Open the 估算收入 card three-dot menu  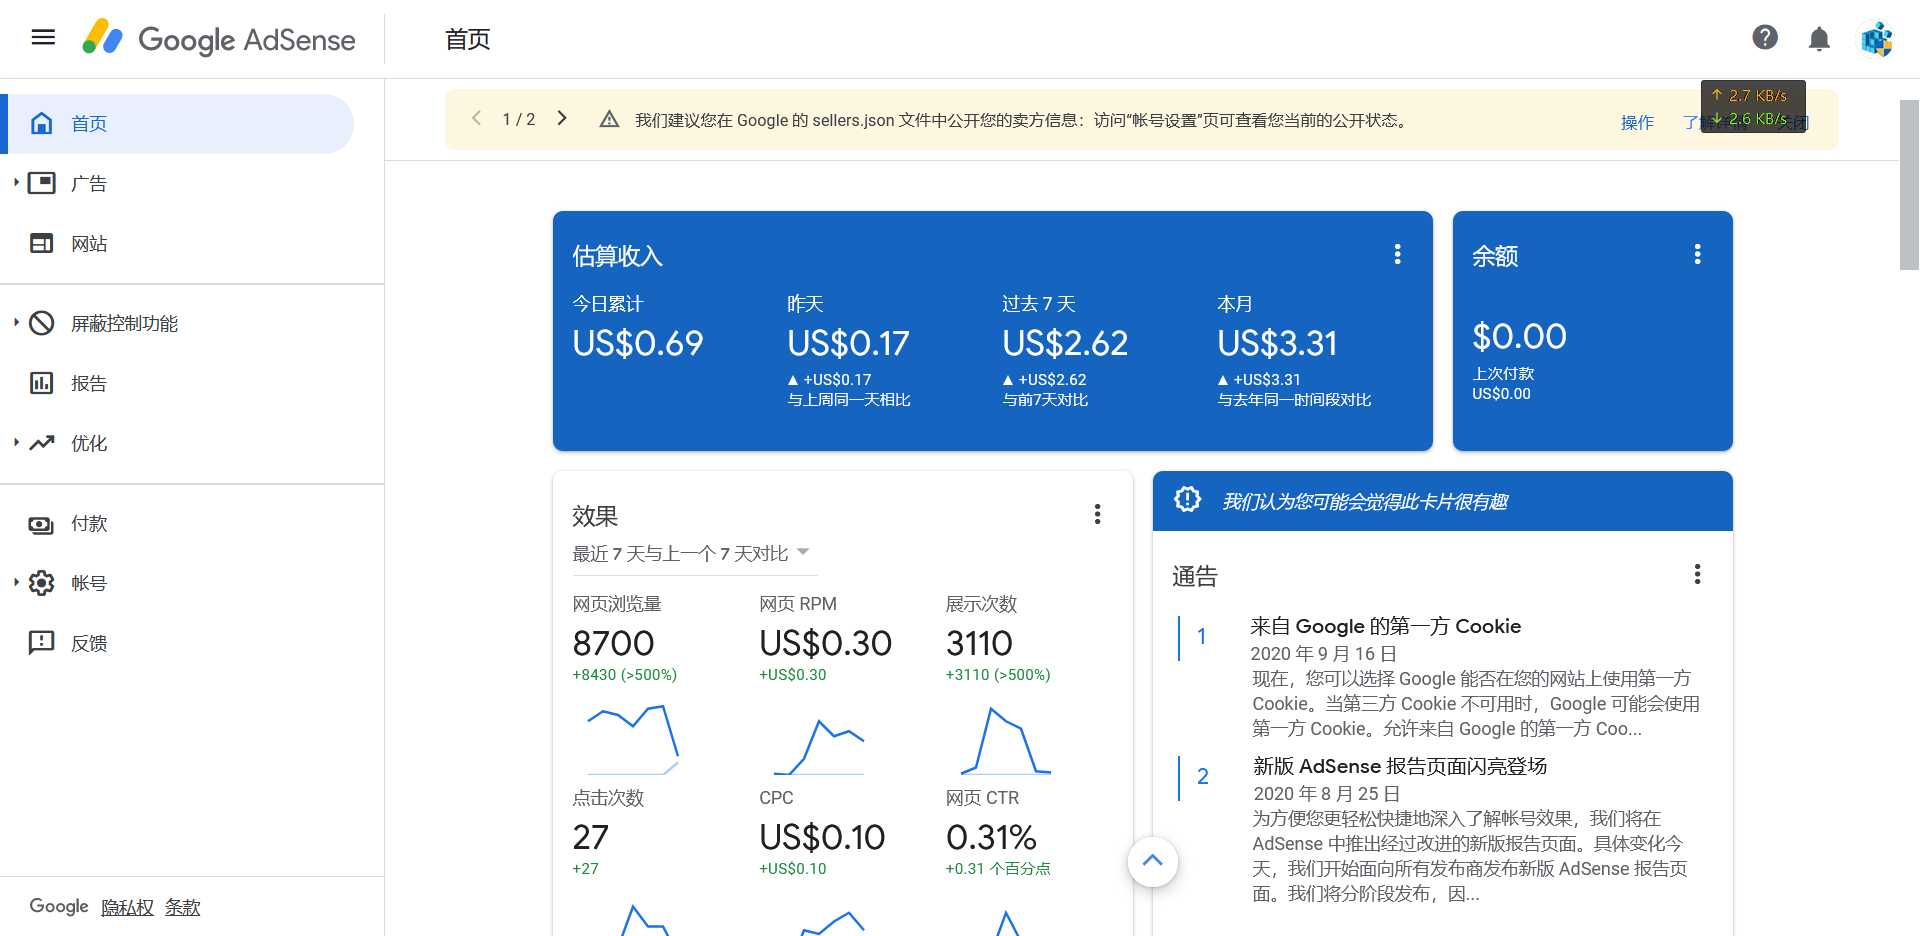click(1397, 254)
